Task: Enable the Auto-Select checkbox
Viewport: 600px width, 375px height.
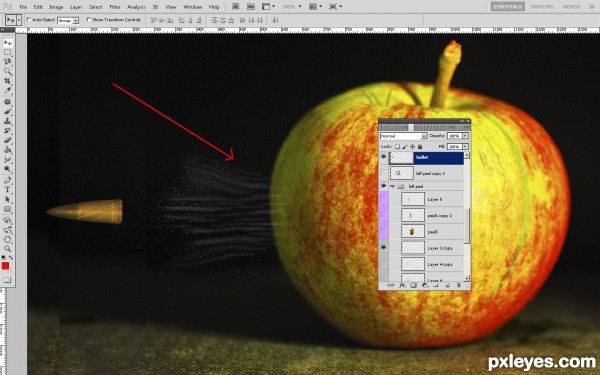Action: click(x=29, y=20)
